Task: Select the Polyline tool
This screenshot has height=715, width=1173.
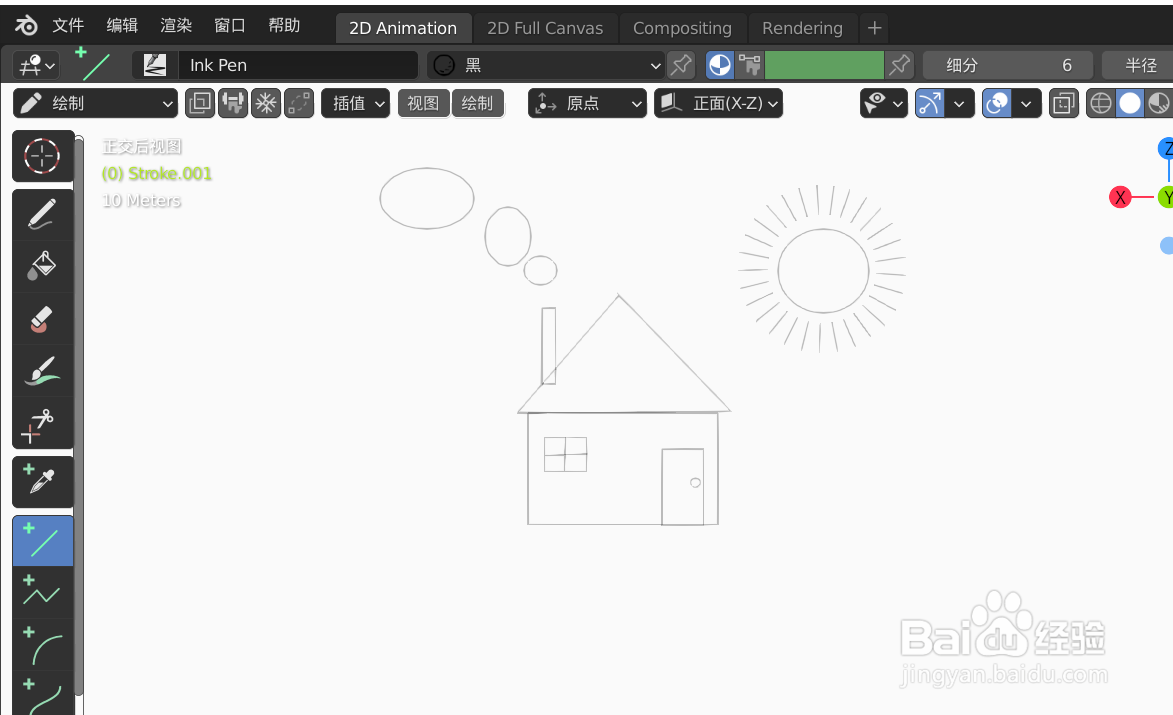Action: click(x=43, y=592)
